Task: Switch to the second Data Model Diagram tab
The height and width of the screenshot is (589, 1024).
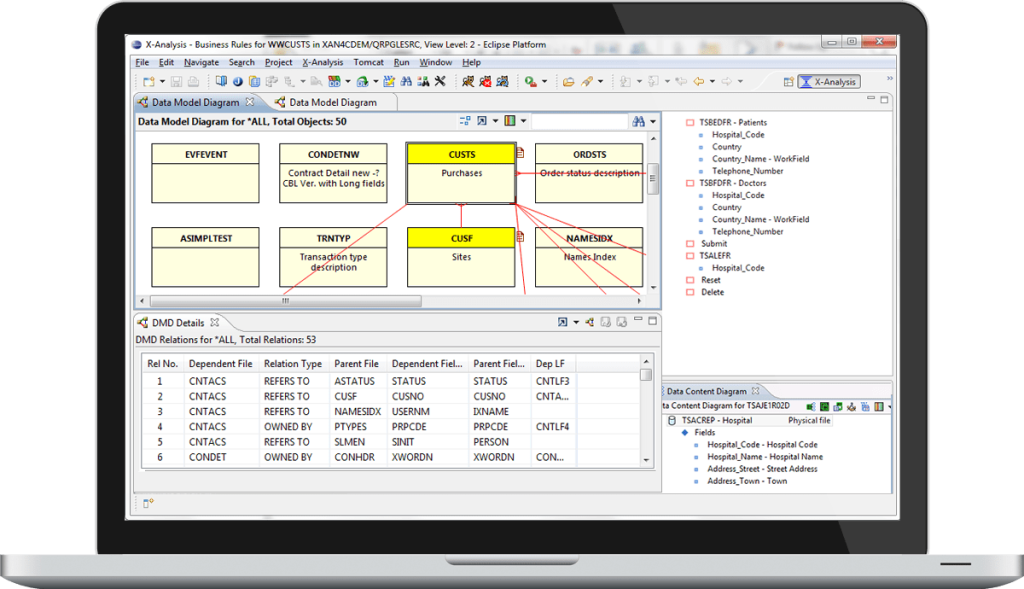Action: point(333,101)
